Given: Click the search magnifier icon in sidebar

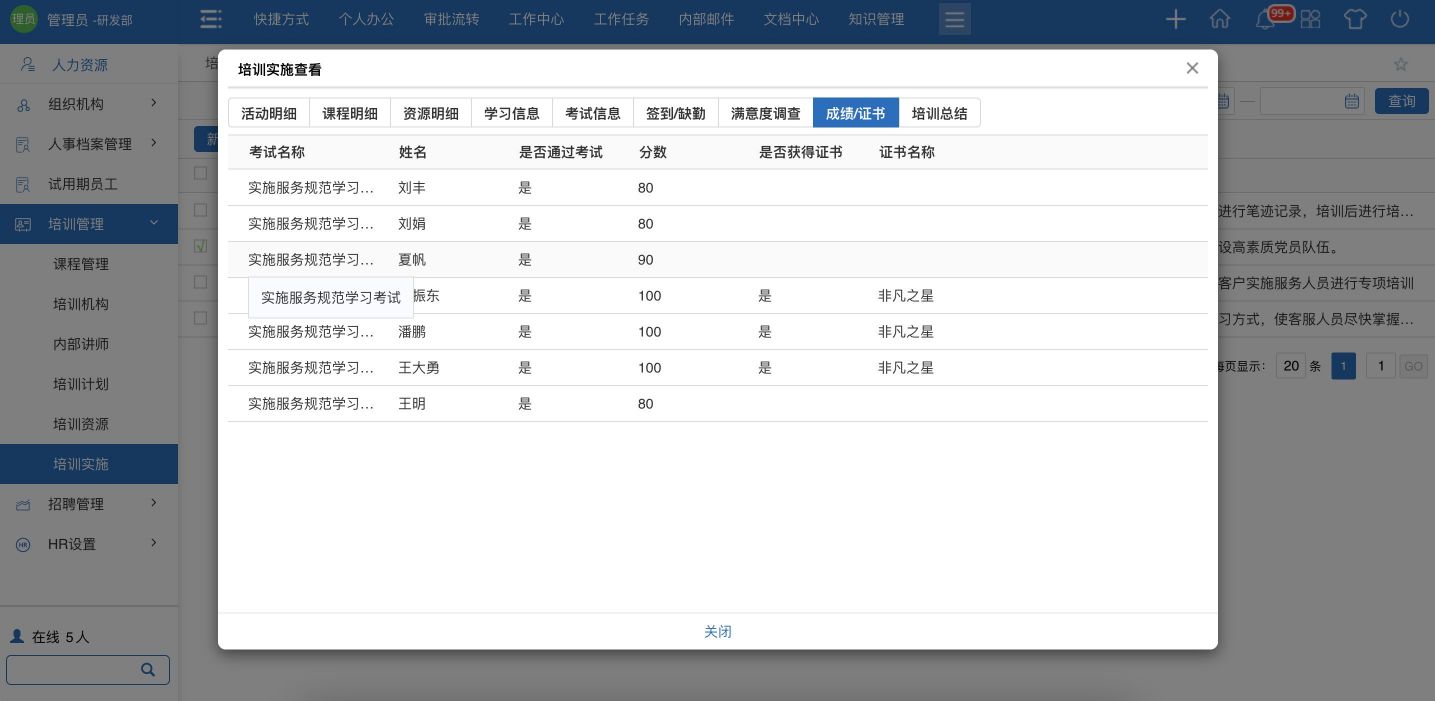Looking at the screenshot, I should click(148, 670).
